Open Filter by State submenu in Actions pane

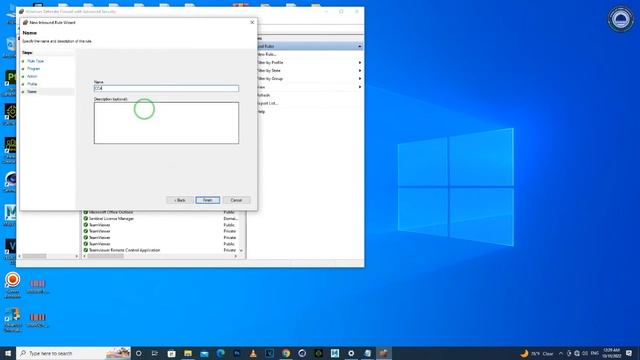pyautogui.click(x=309, y=71)
